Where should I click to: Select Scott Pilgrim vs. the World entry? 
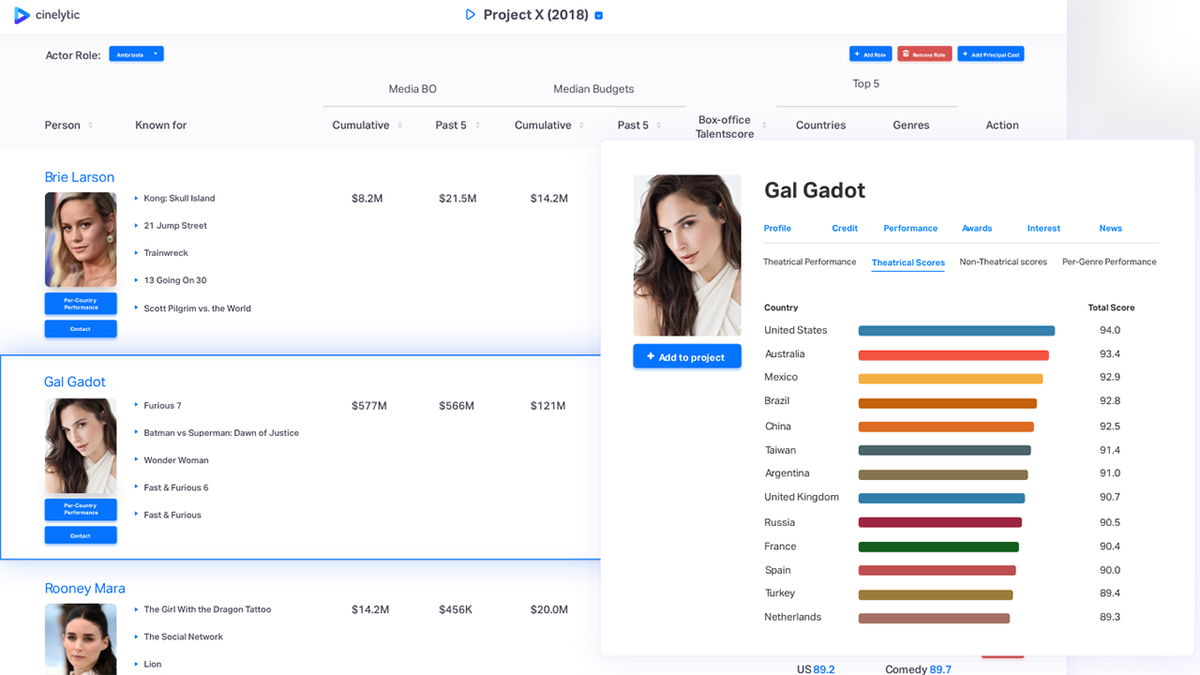pos(197,309)
